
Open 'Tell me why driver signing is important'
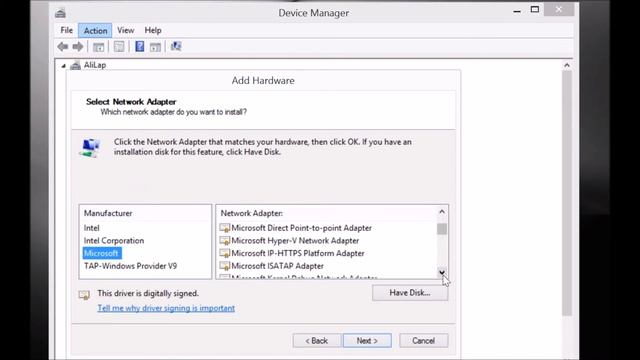tap(166, 308)
